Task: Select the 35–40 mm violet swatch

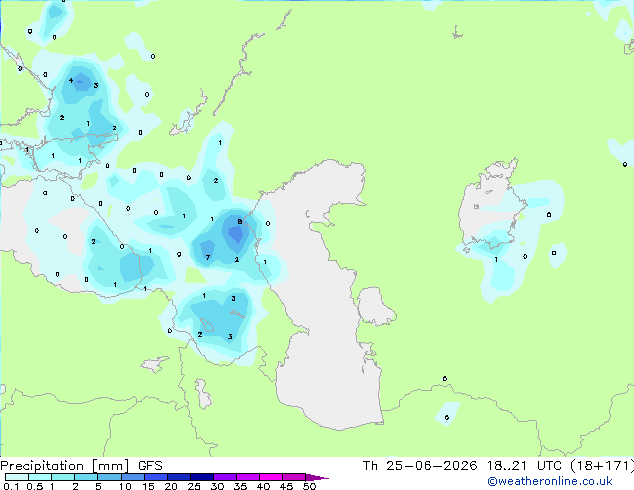Action: [248, 477]
